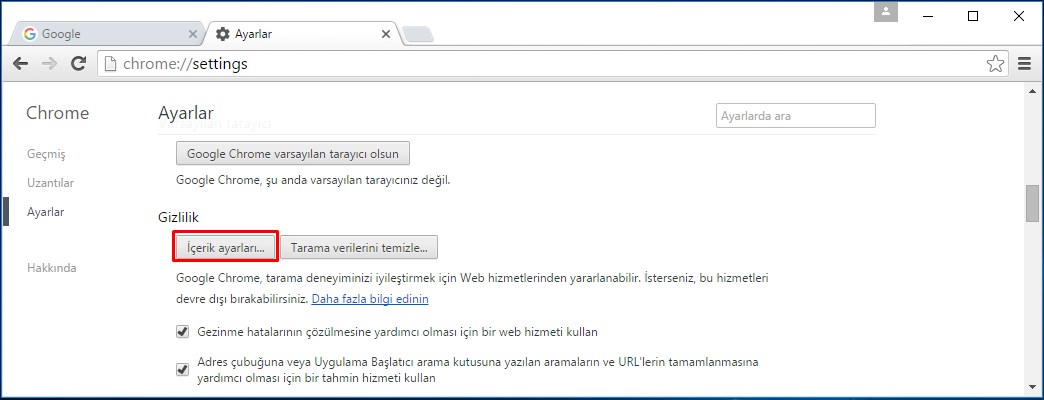Viewport: 1044px width, 400px height.
Task: Click the user profile icon in title bar
Action: tap(885, 12)
